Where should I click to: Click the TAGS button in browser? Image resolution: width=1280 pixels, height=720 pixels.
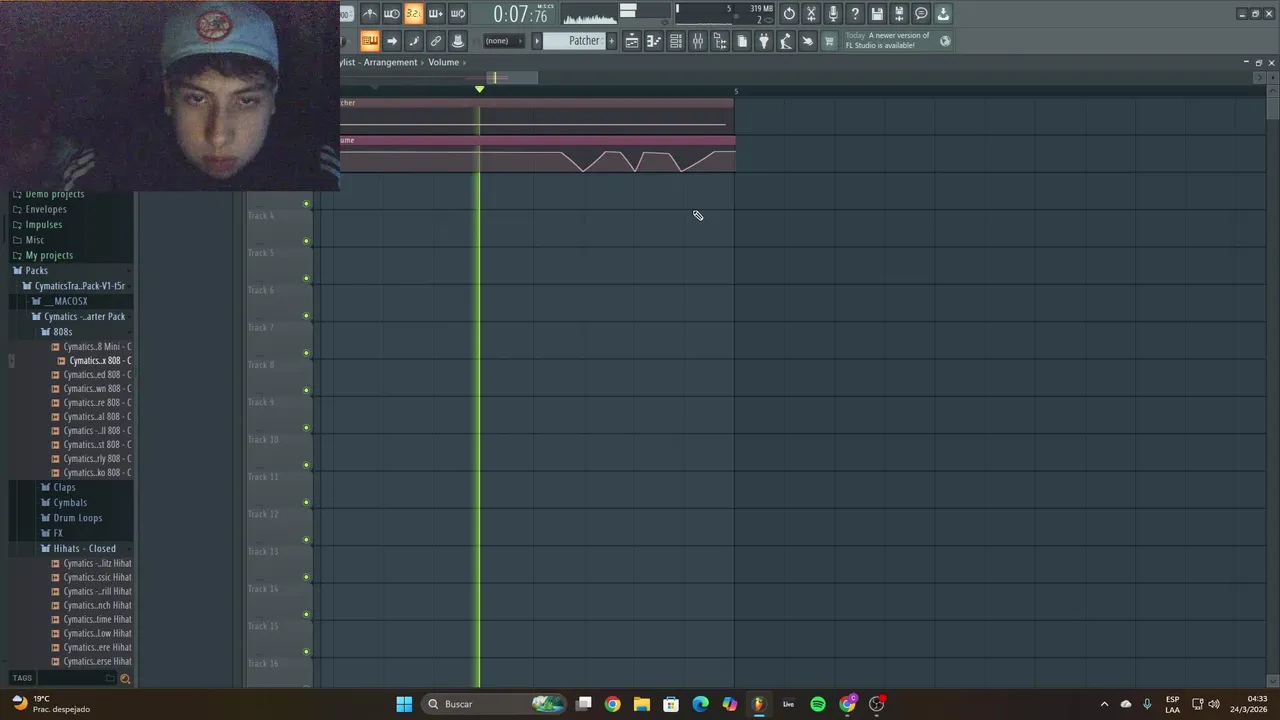pos(22,678)
